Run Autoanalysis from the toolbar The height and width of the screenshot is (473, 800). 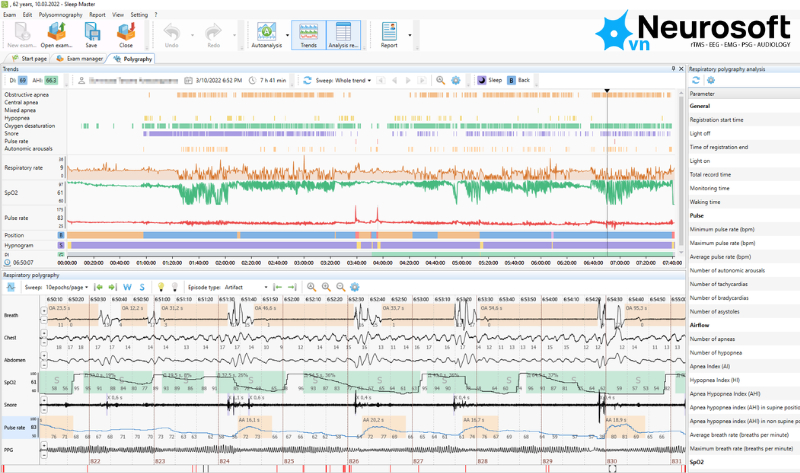(x=266, y=35)
